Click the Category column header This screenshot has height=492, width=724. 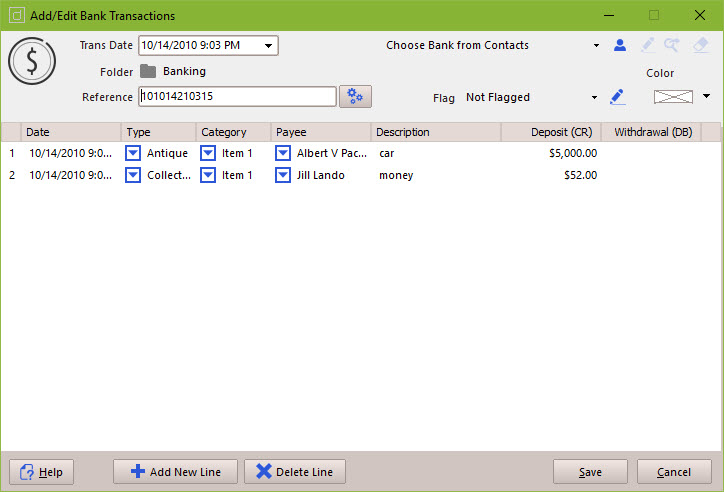234,132
